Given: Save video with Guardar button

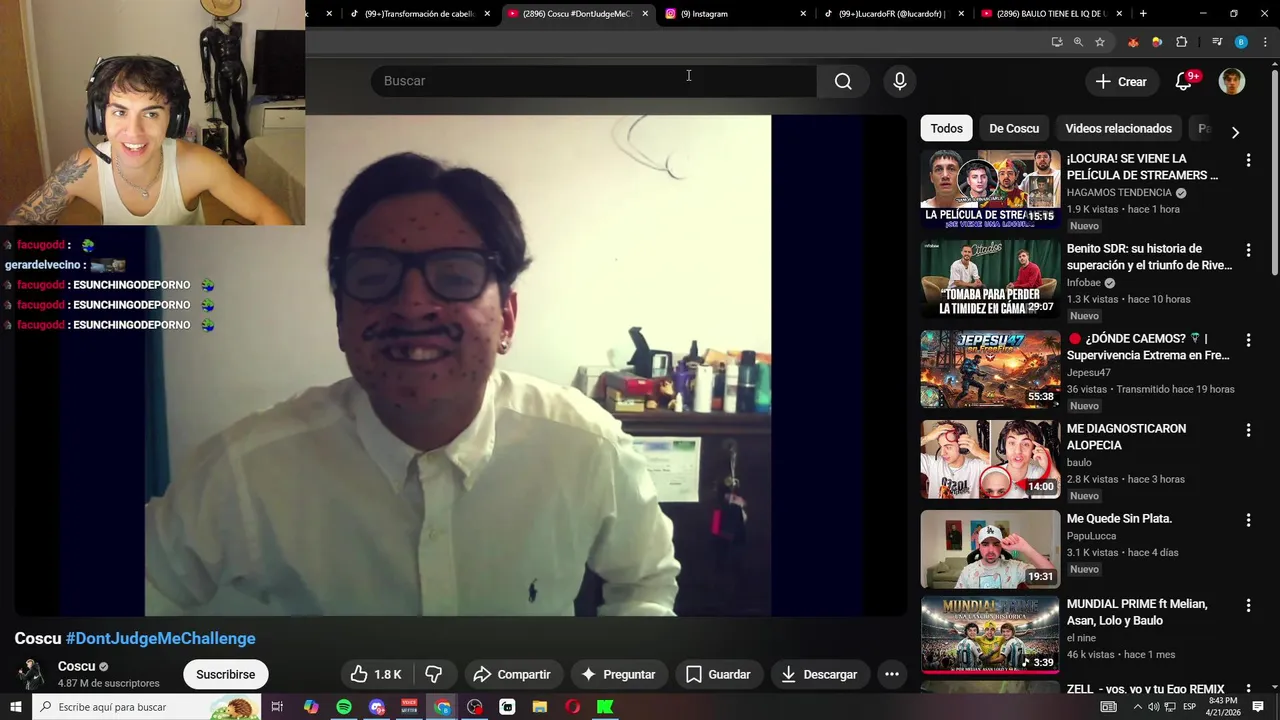Looking at the screenshot, I should (717, 674).
